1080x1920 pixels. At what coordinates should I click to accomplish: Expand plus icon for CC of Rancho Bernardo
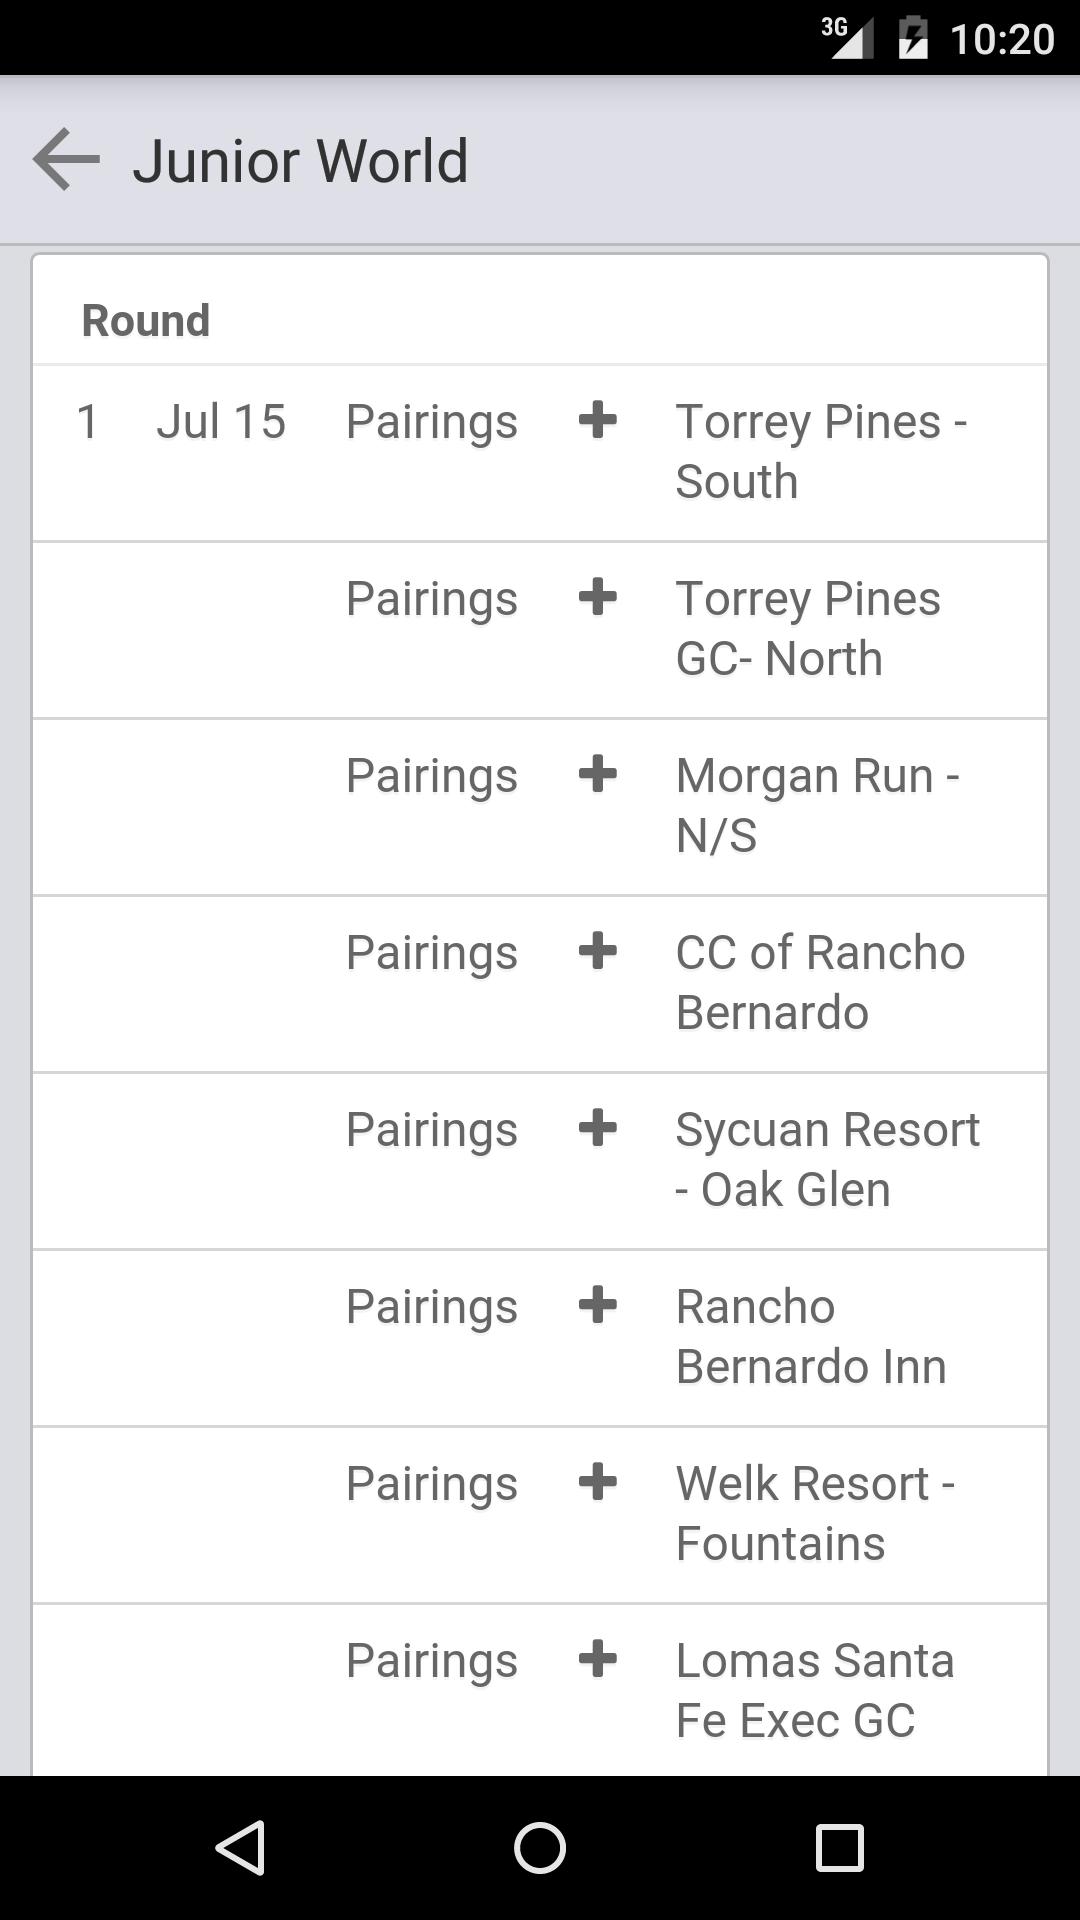(597, 951)
